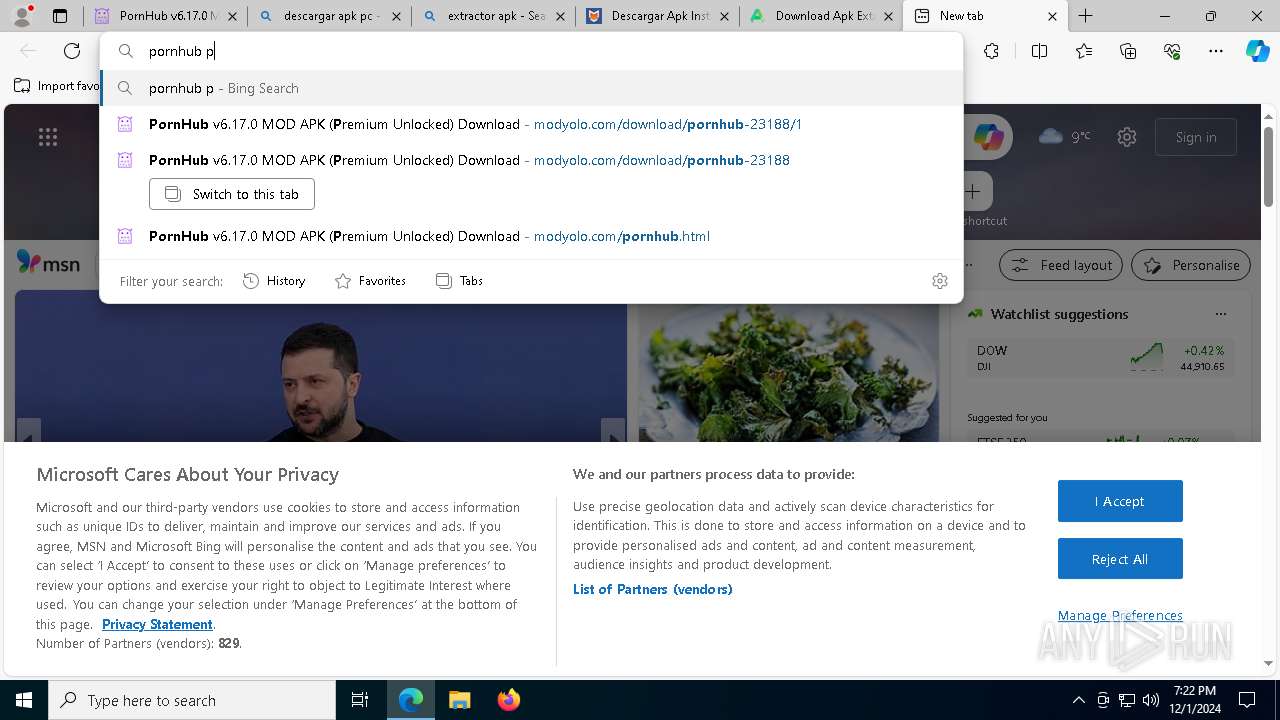Close the New tab tab
Image resolution: width=1280 pixels, height=720 pixels.
pos(1052,16)
